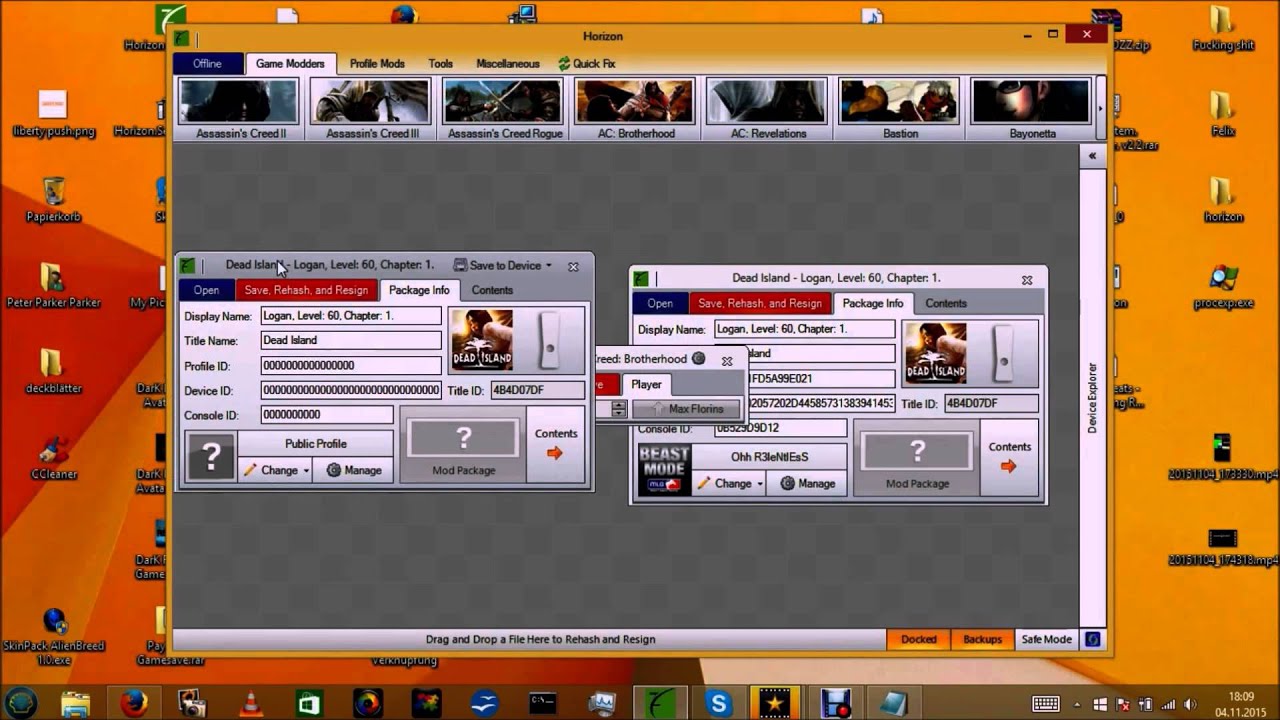Image resolution: width=1280 pixels, height=720 pixels.
Task: Open VLC media player from taskbar
Action: [x=251, y=703]
